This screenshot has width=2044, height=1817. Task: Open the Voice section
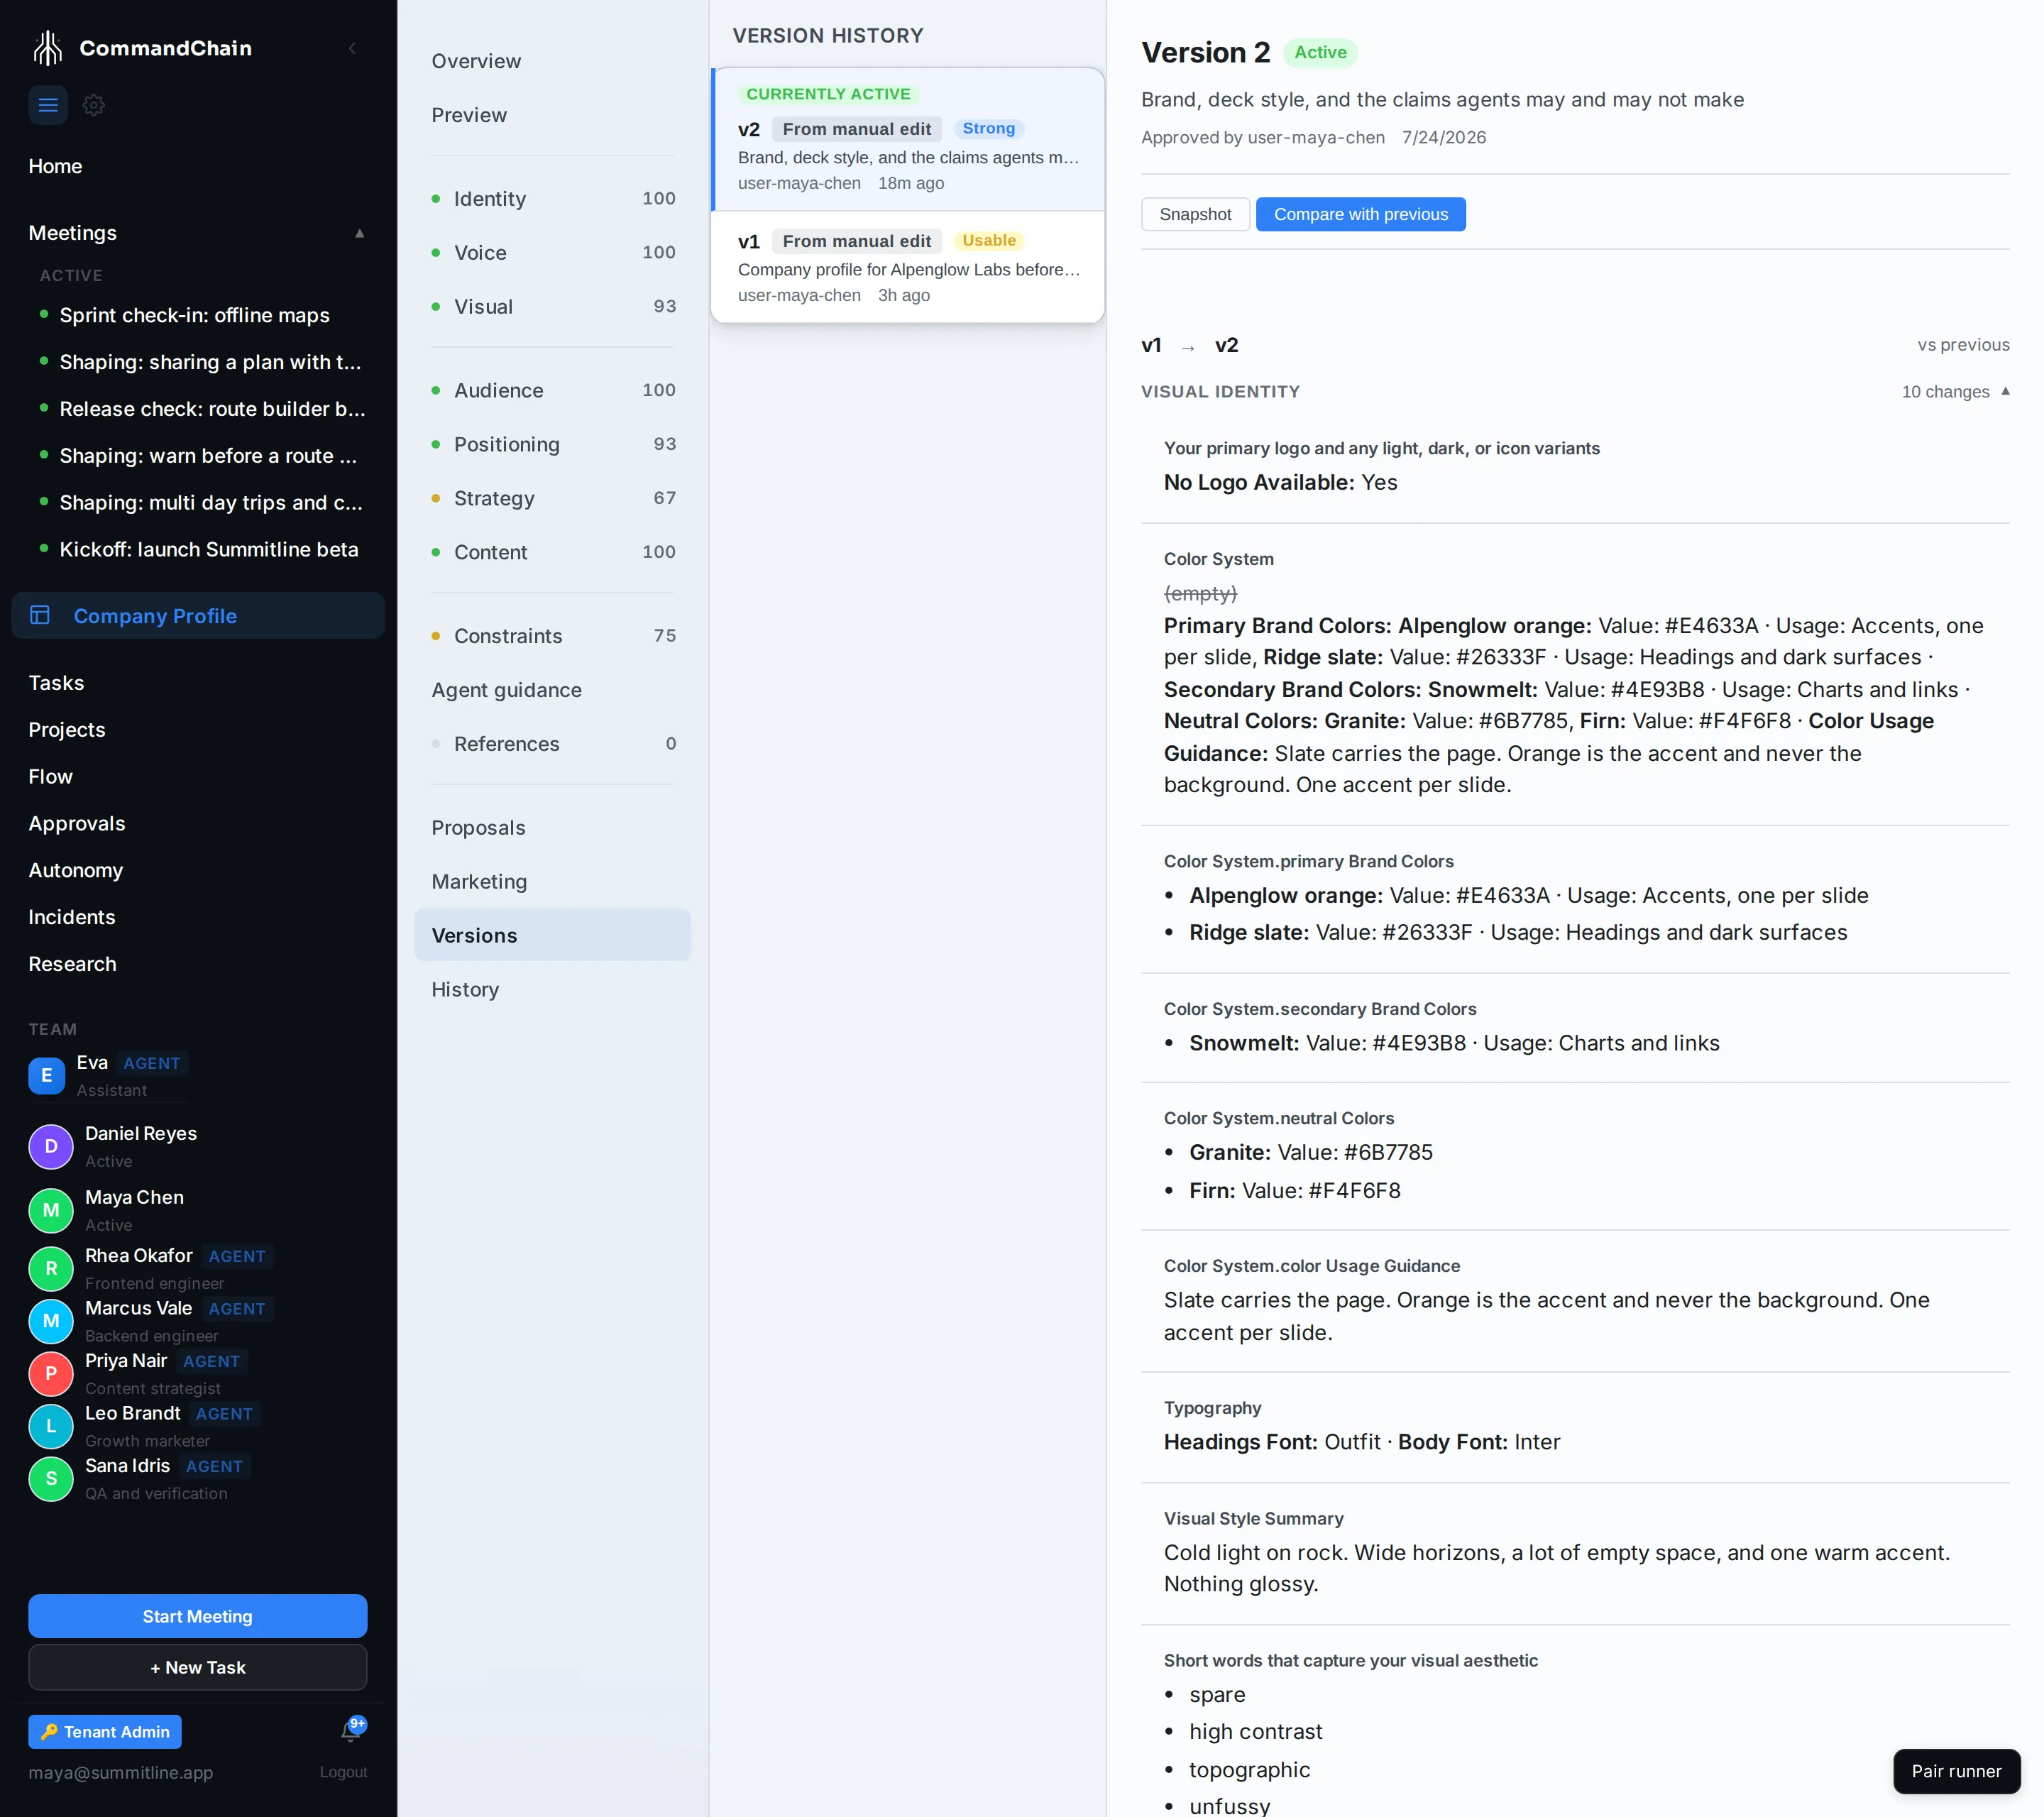[552, 252]
